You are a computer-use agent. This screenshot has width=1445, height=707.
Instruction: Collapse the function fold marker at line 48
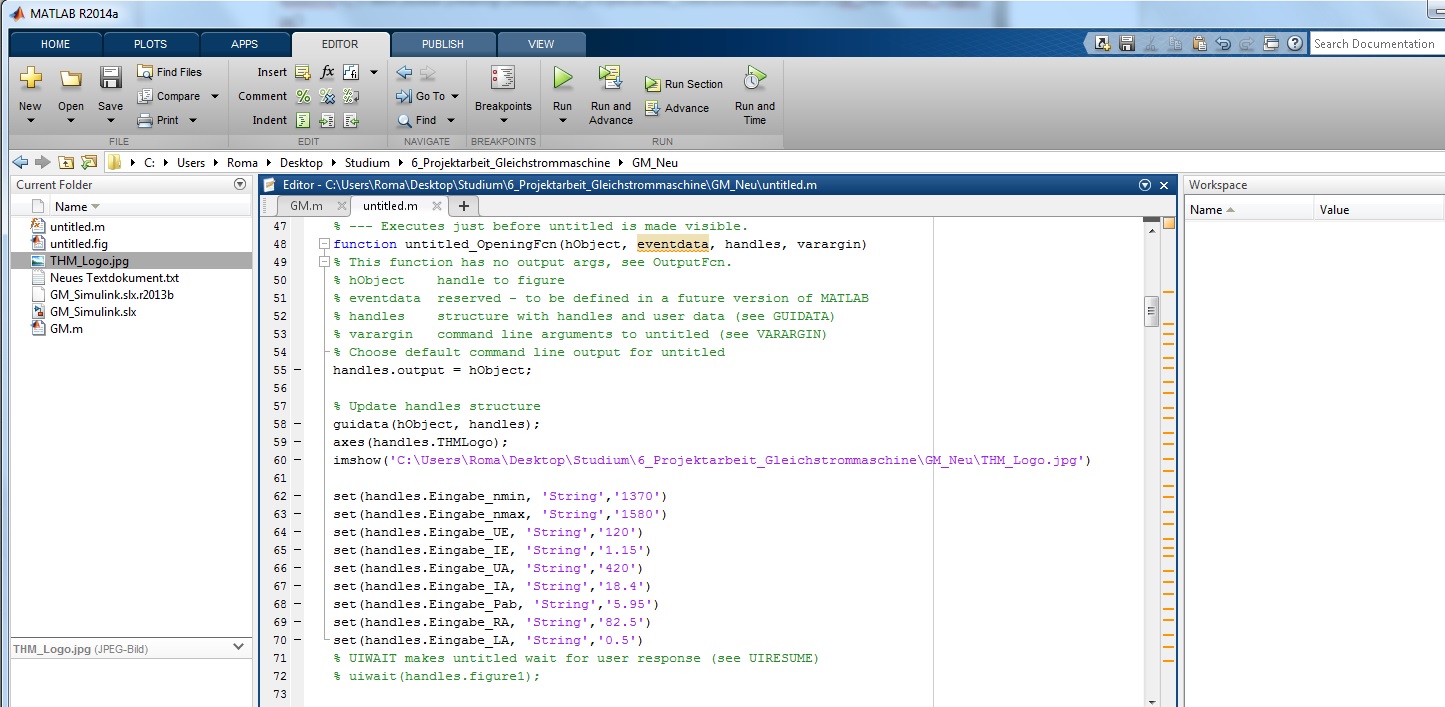click(x=322, y=244)
